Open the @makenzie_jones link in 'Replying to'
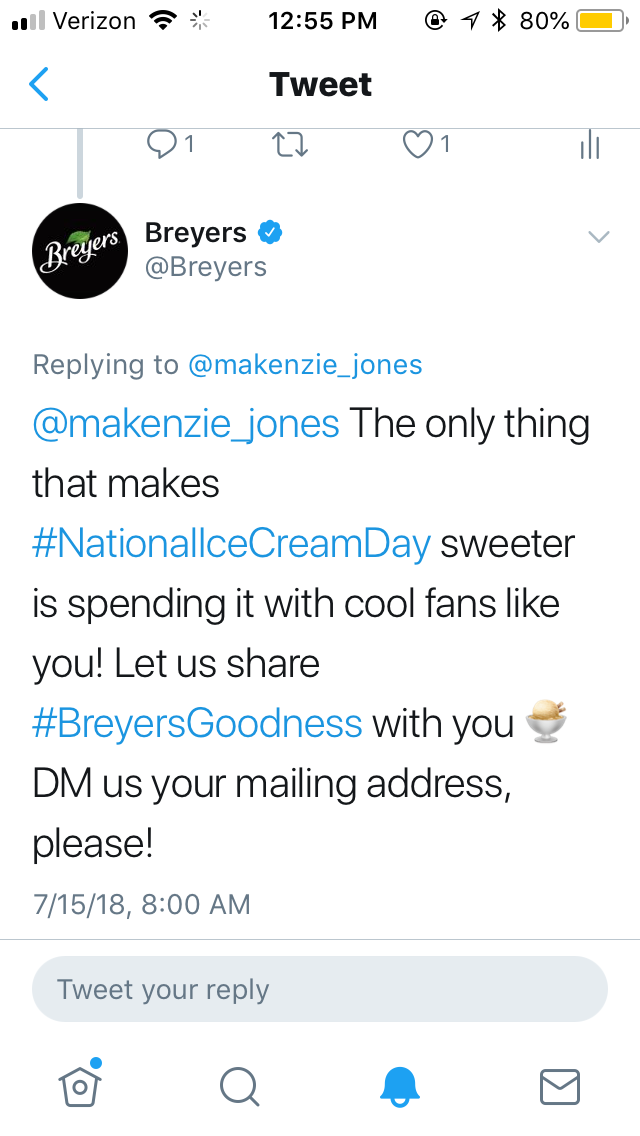Image resolution: width=640 pixels, height=1136 pixels. click(x=305, y=365)
